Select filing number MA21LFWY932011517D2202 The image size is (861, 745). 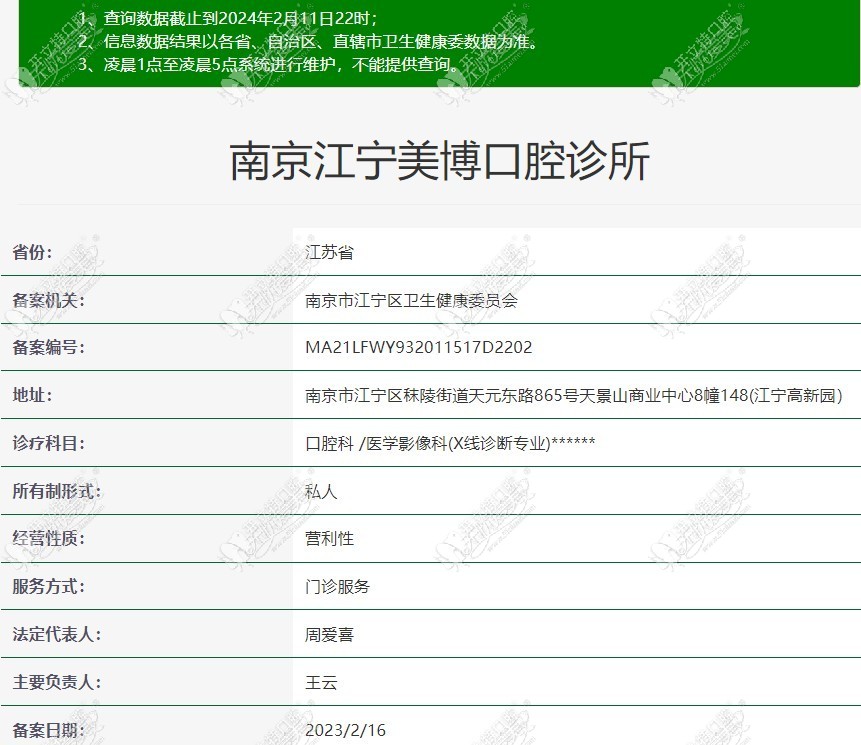(418, 348)
